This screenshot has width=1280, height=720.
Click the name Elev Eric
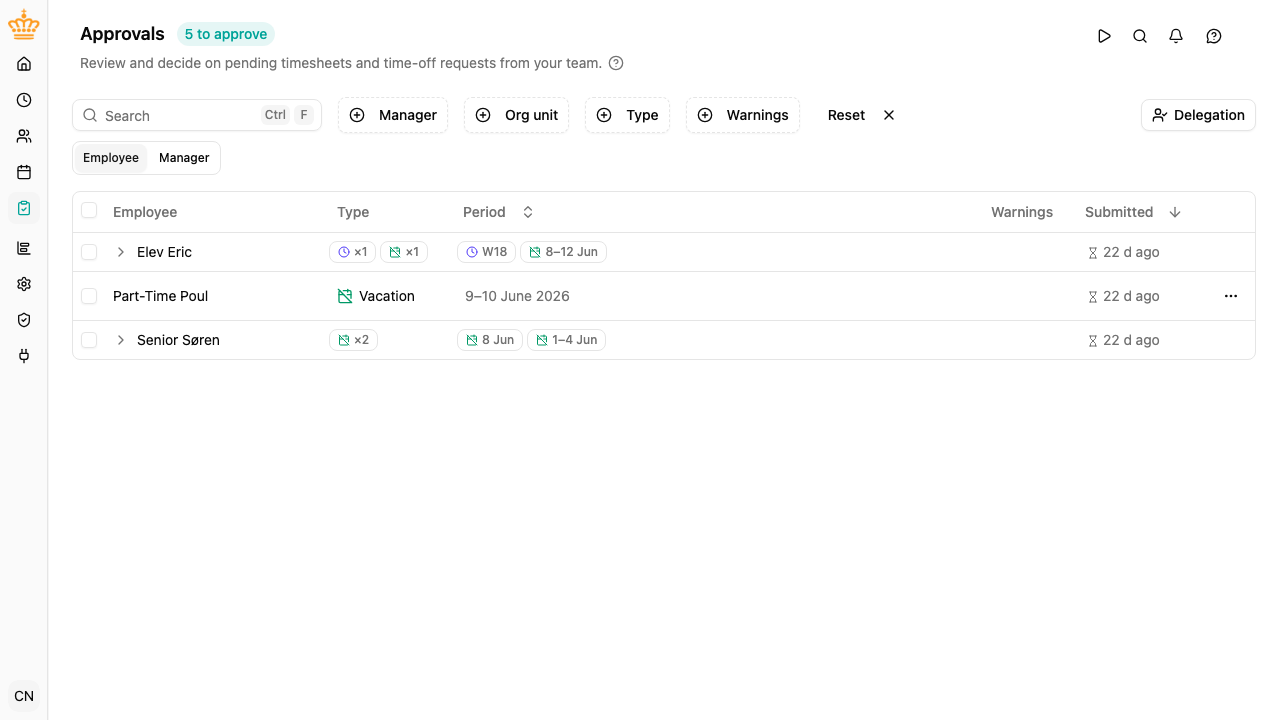[164, 252]
